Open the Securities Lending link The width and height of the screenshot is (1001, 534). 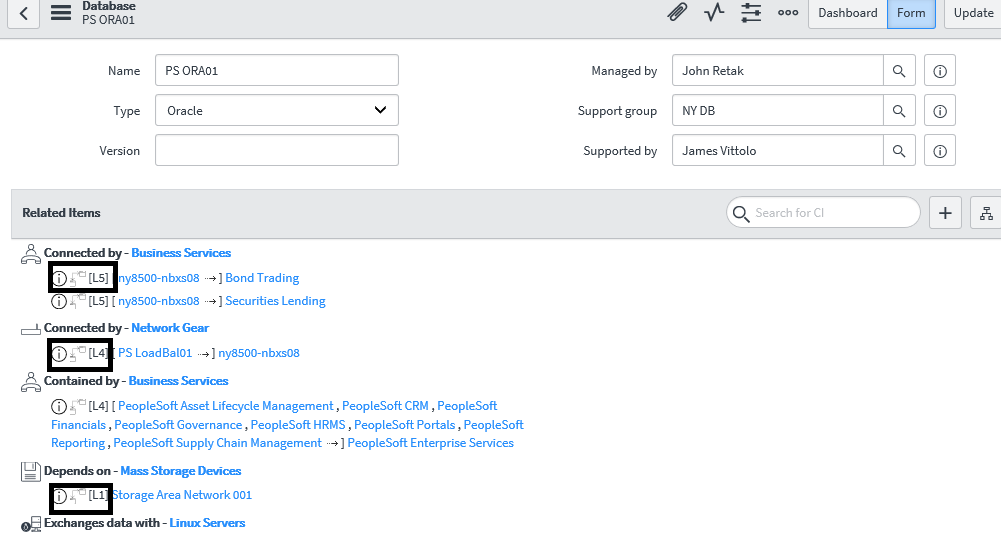coord(275,301)
